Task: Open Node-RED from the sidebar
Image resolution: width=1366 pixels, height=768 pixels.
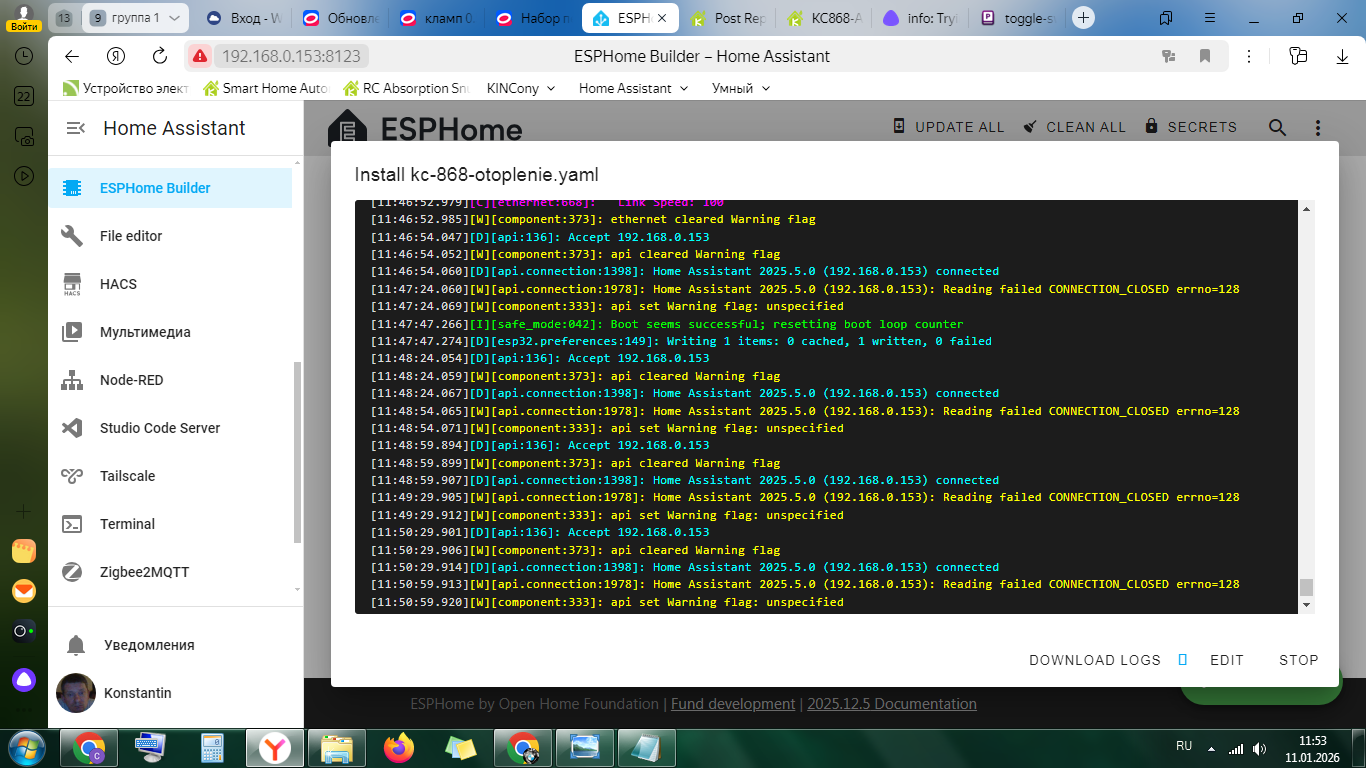Action: coord(131,380)
